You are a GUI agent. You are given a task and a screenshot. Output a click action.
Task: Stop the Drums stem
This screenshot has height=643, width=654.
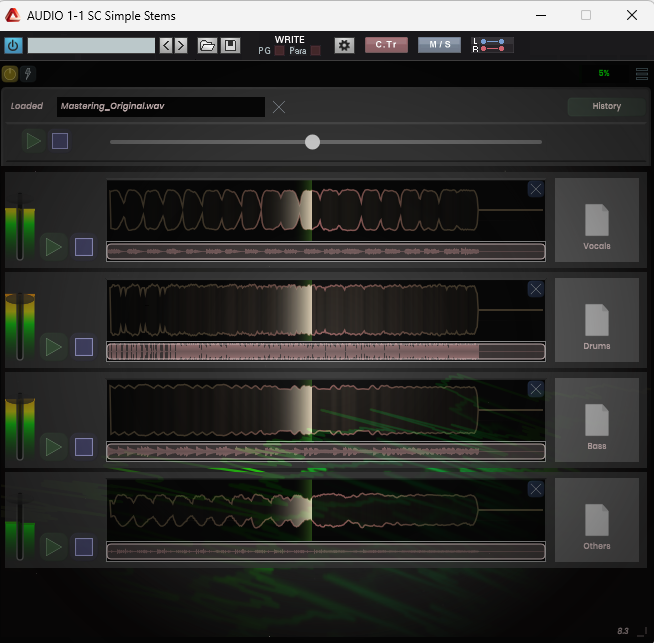[84, 347]
